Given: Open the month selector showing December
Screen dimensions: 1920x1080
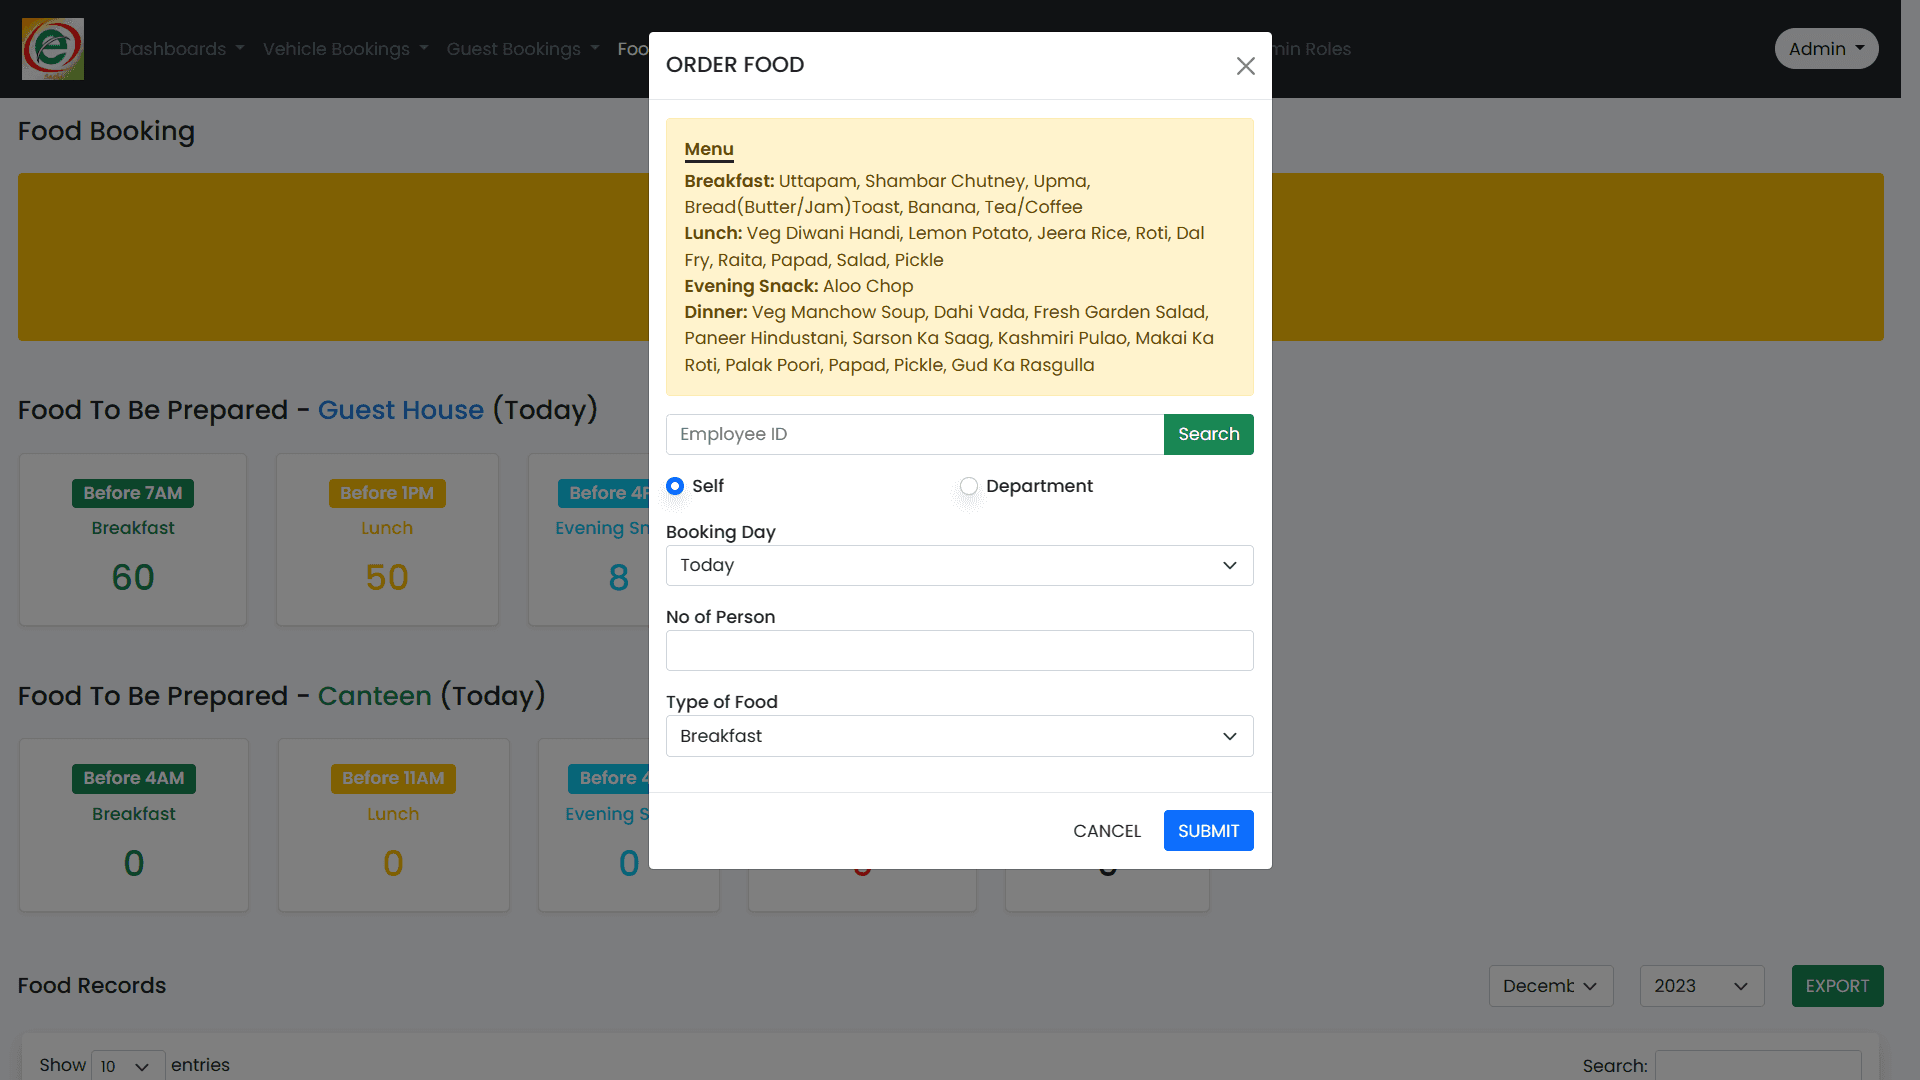Looking at the screenshot, I should tap(1551, 985).
